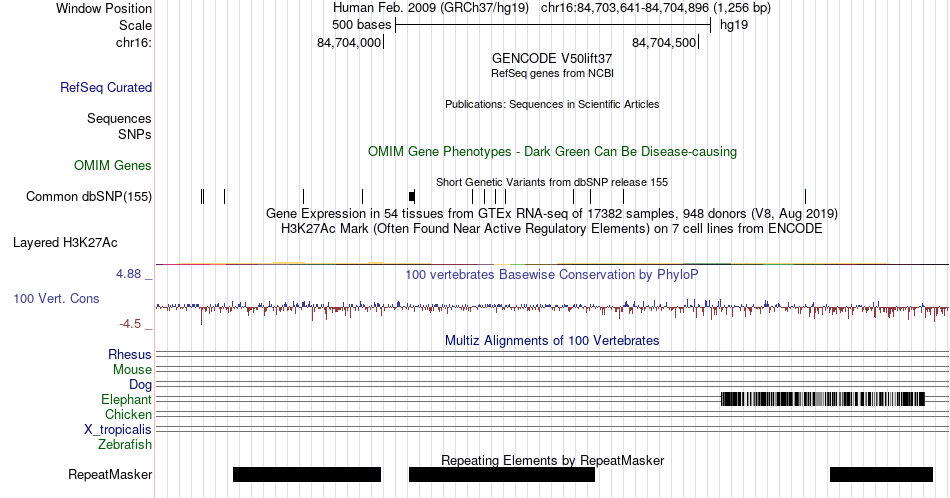The image size is (950, 498).
Task: Click the Sequences track label
Action: point(119,118)
